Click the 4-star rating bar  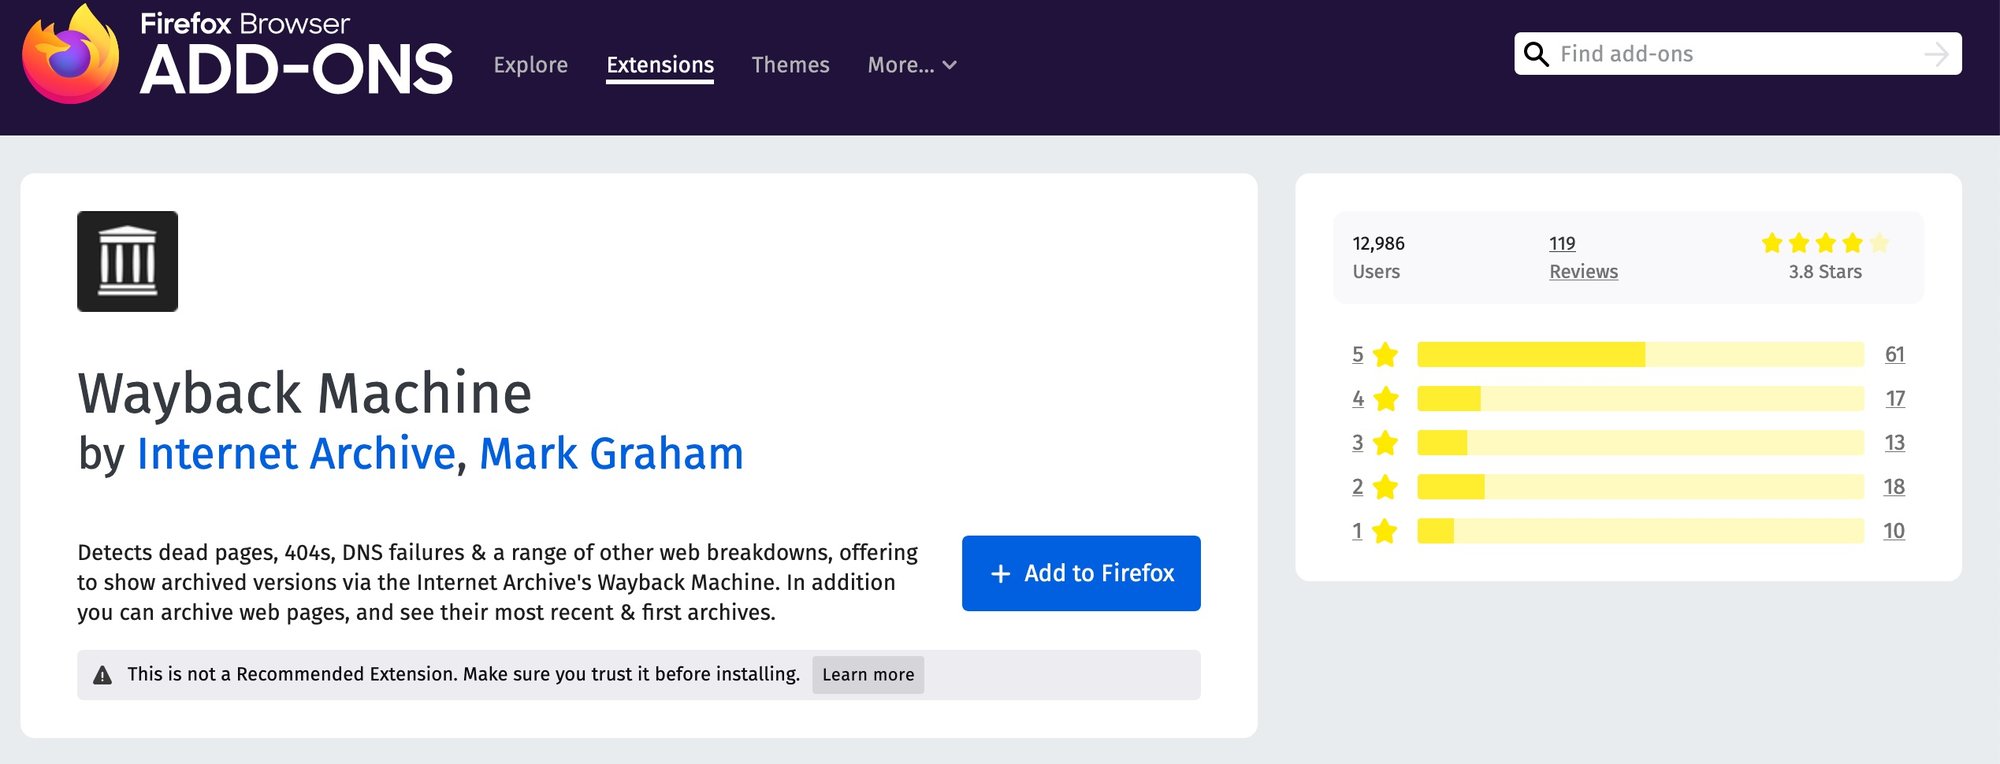(1640, 399)
